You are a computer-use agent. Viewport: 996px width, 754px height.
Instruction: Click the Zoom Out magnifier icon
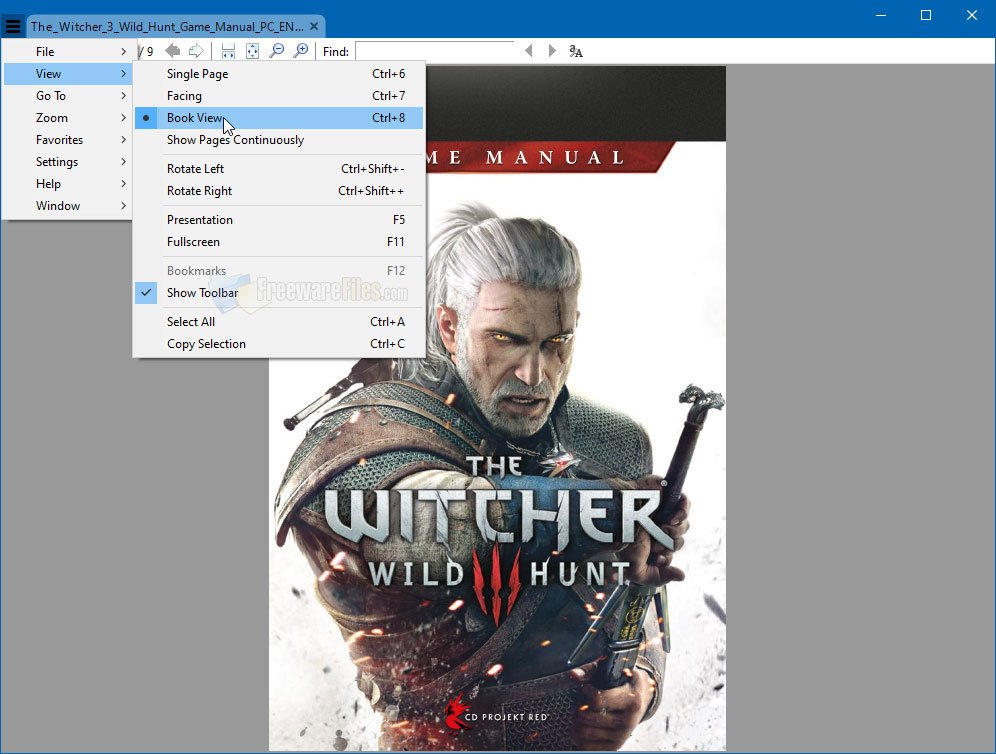[x=277, y=50]
